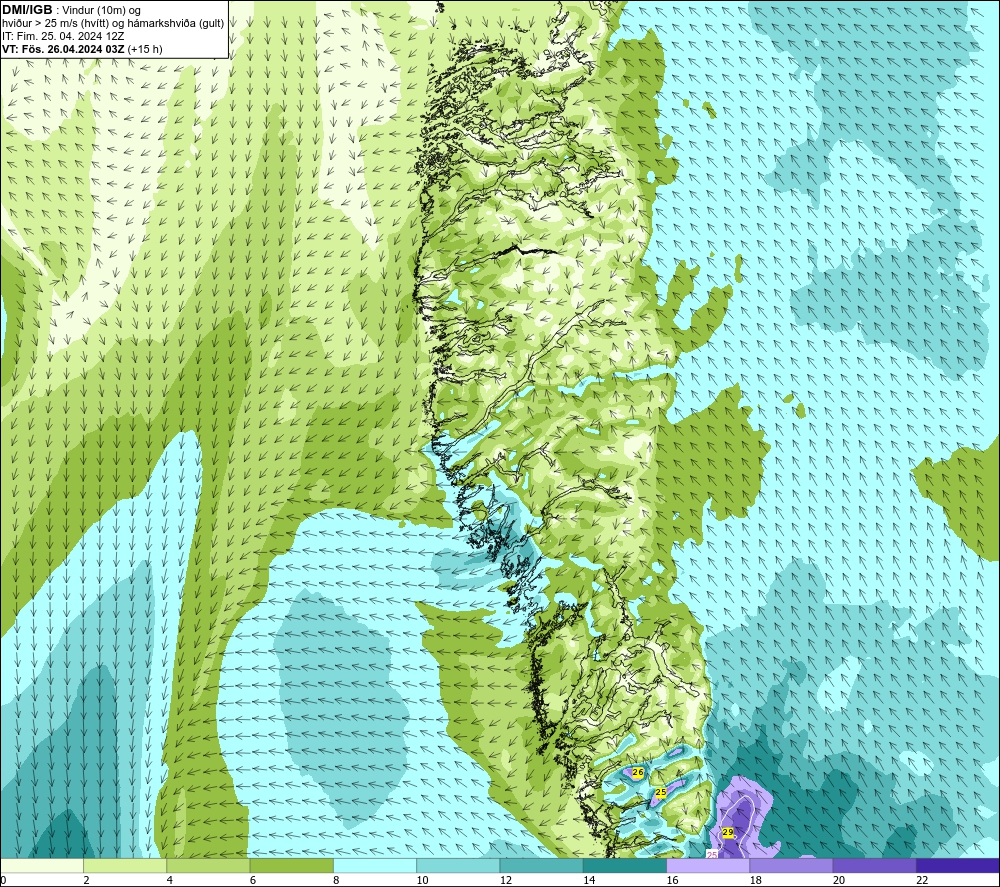Select the 6–8 m/s olive green swatch
The height and width of the screenshot is (887, 1000).
[291, 865]
